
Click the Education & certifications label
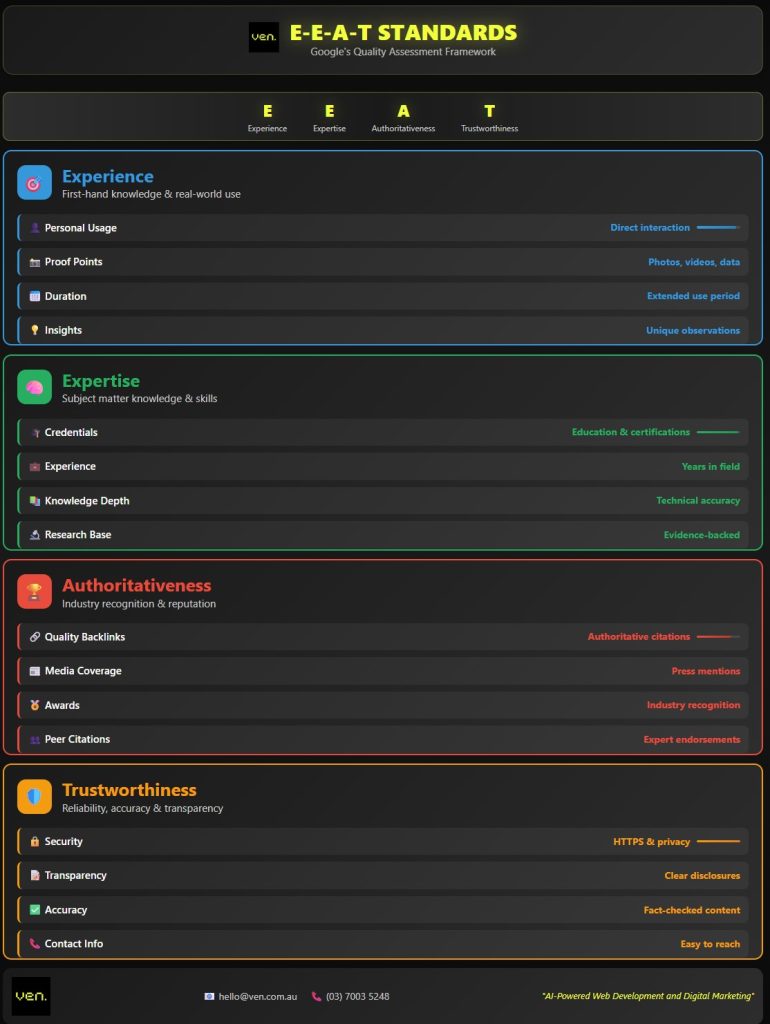(630, 432)
